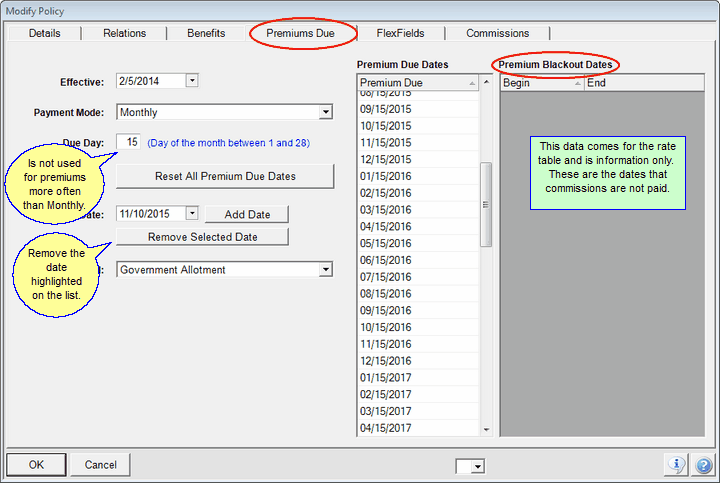The width and height of the screenshot is (720, 483).
Task: Click the Due Day input field
Action: tap(129, 143)
